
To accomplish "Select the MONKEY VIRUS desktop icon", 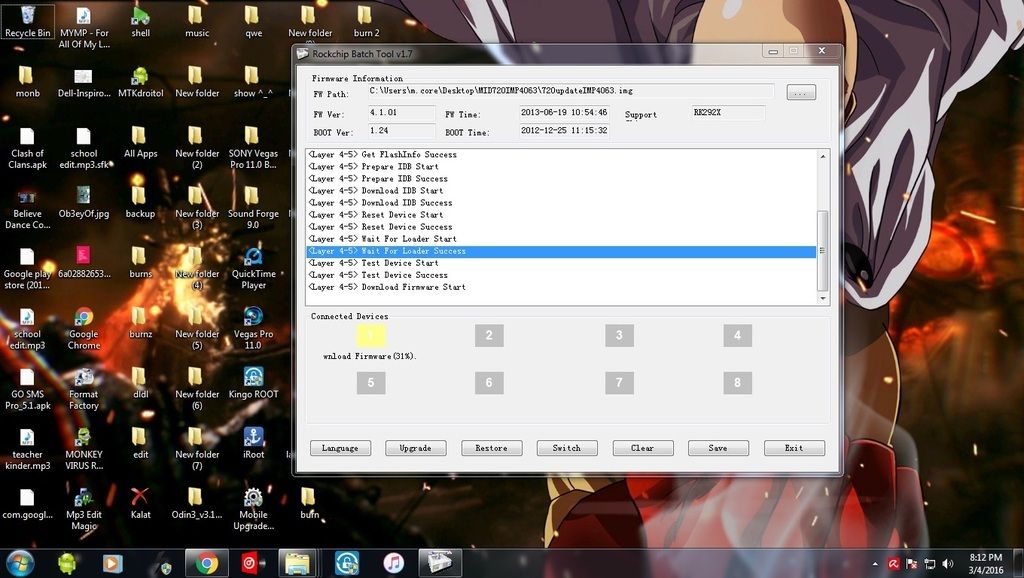I will [x=84, y=449].
